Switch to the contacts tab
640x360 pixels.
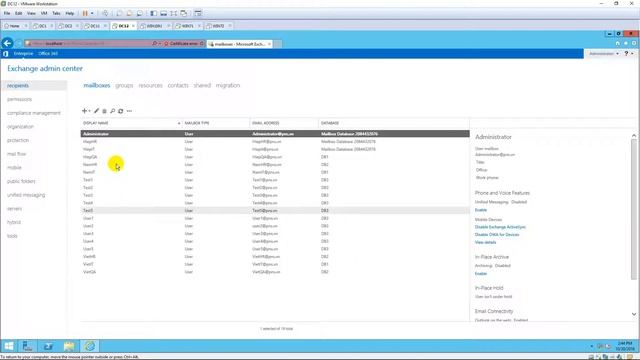[178, 85]
